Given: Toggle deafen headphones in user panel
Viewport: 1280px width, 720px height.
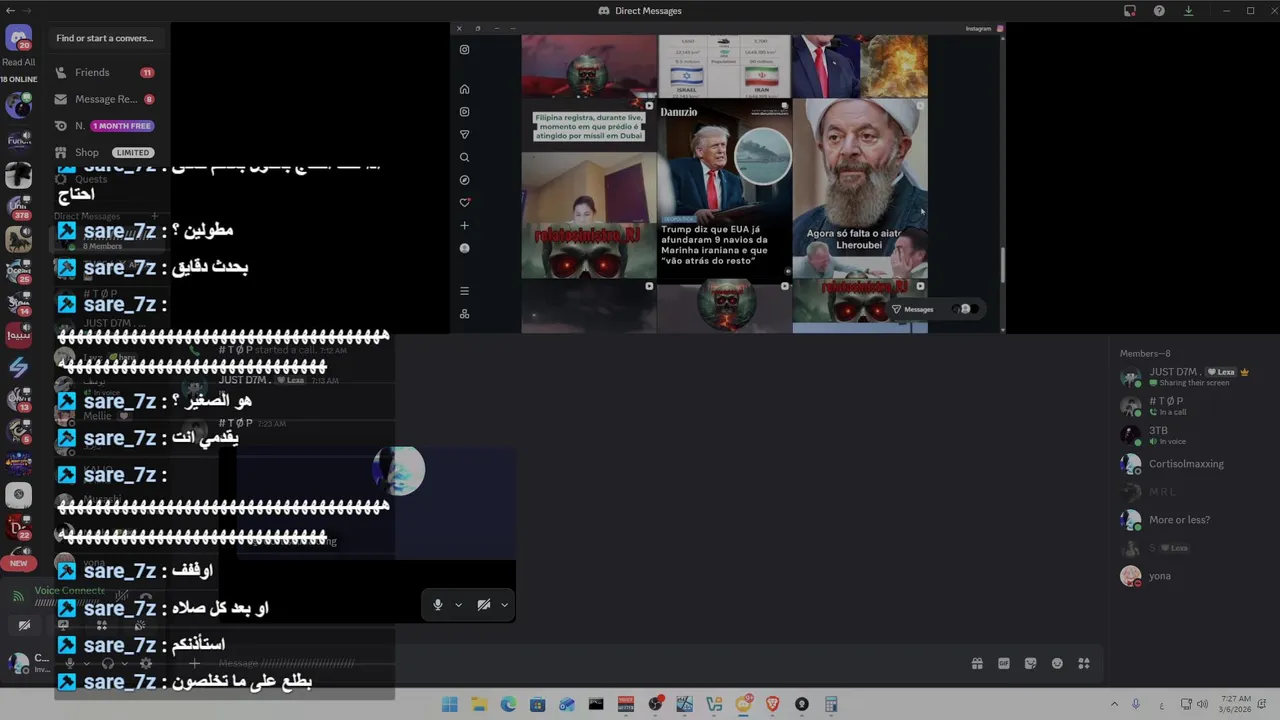Looking at the screenshot, I should coord(108,663).
